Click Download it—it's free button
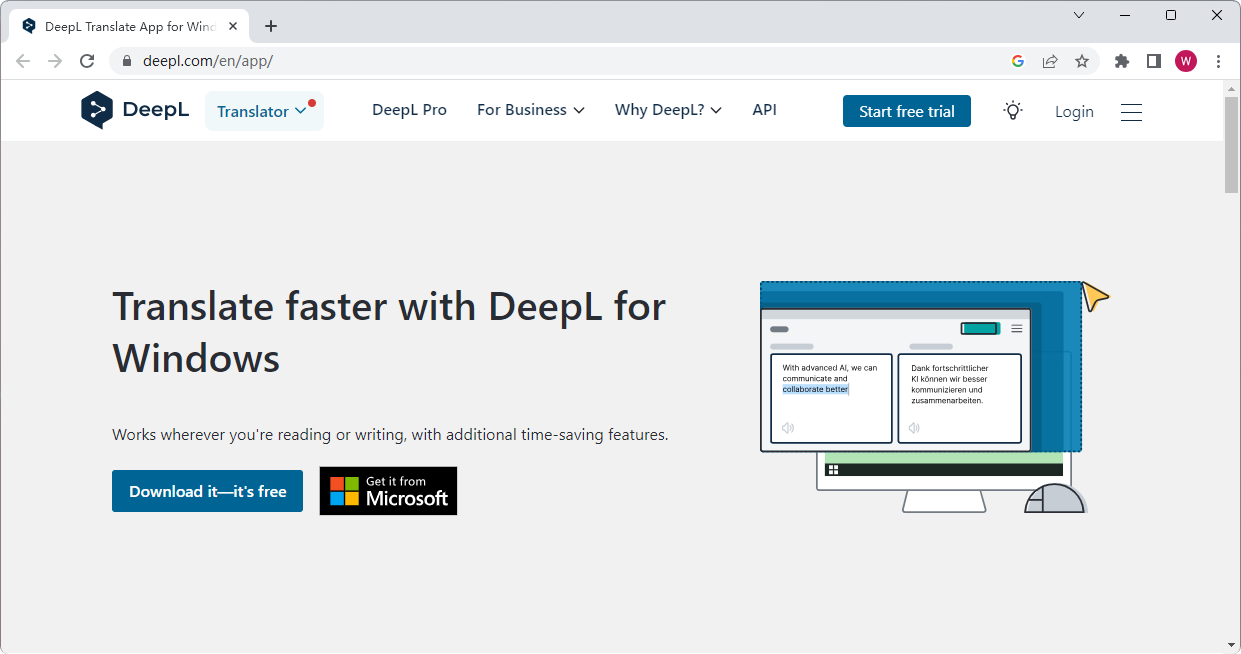This screenshot has width=1241, height=654. coord(207,491)
